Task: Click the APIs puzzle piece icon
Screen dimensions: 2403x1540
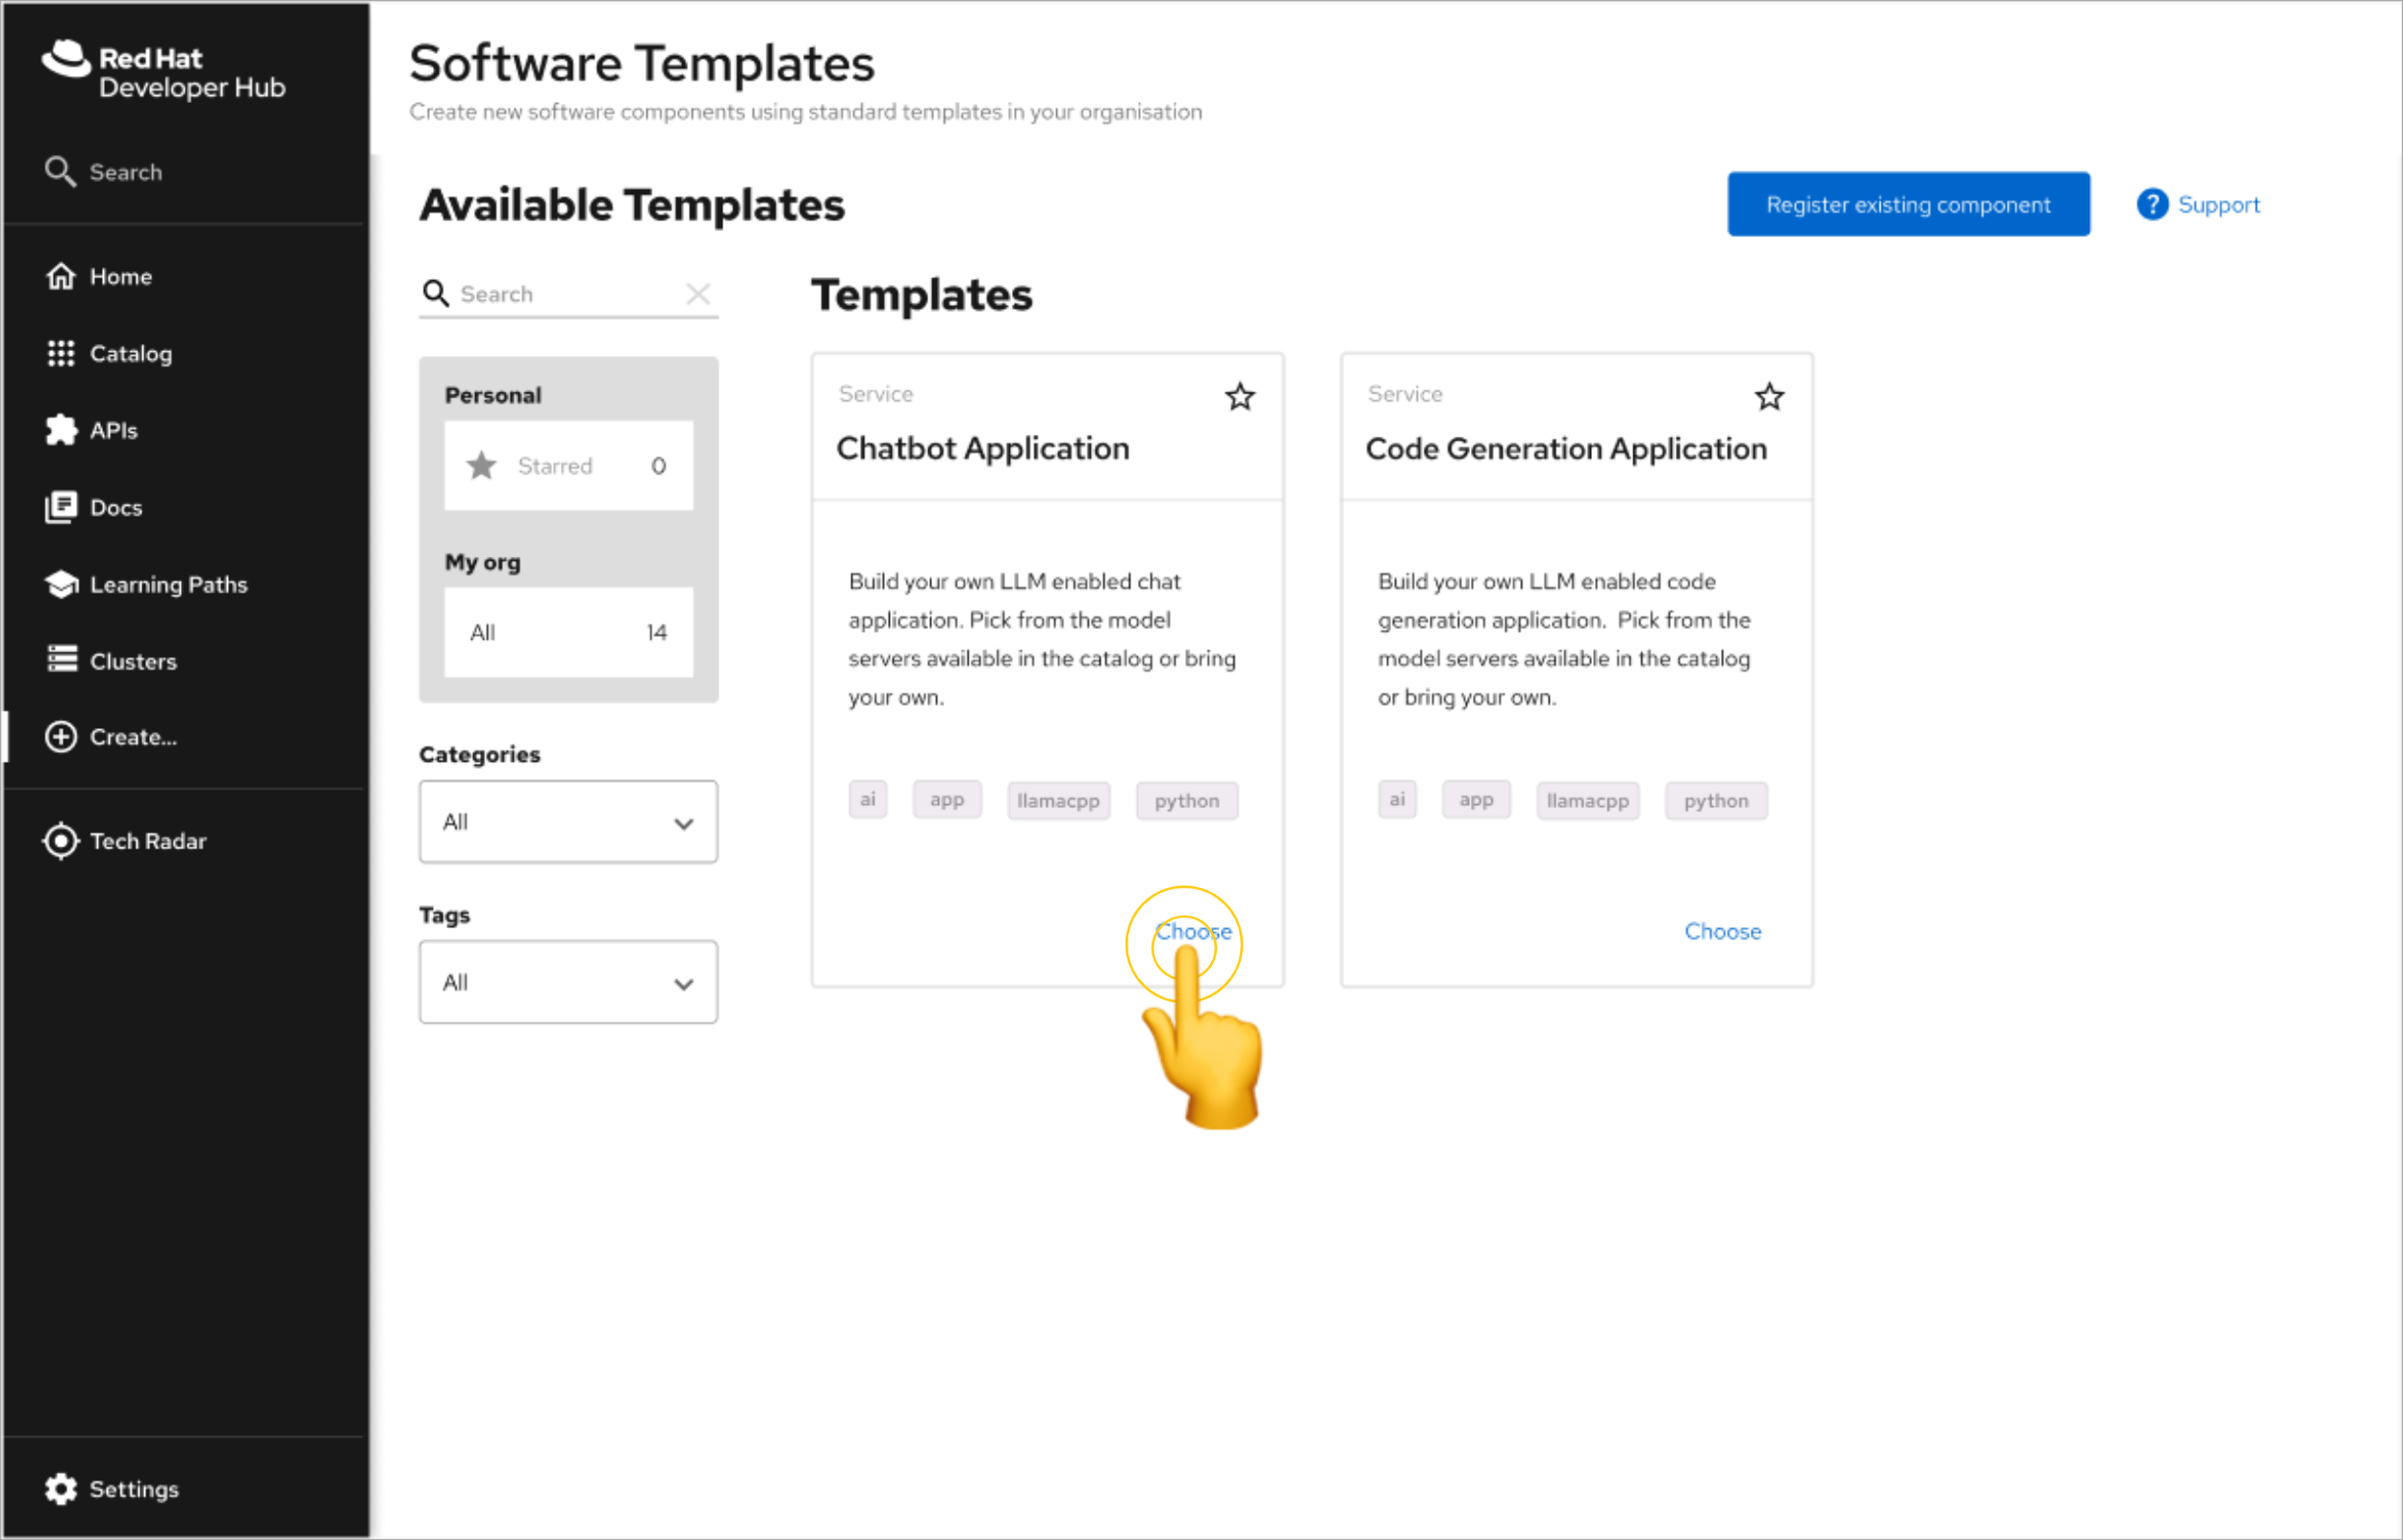Action: 61,430
